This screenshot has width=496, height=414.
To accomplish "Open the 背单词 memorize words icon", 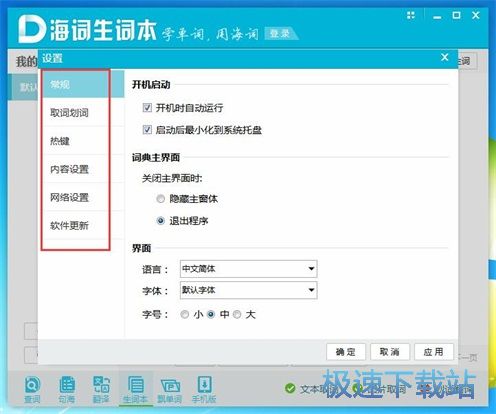I will click(170, 389).
